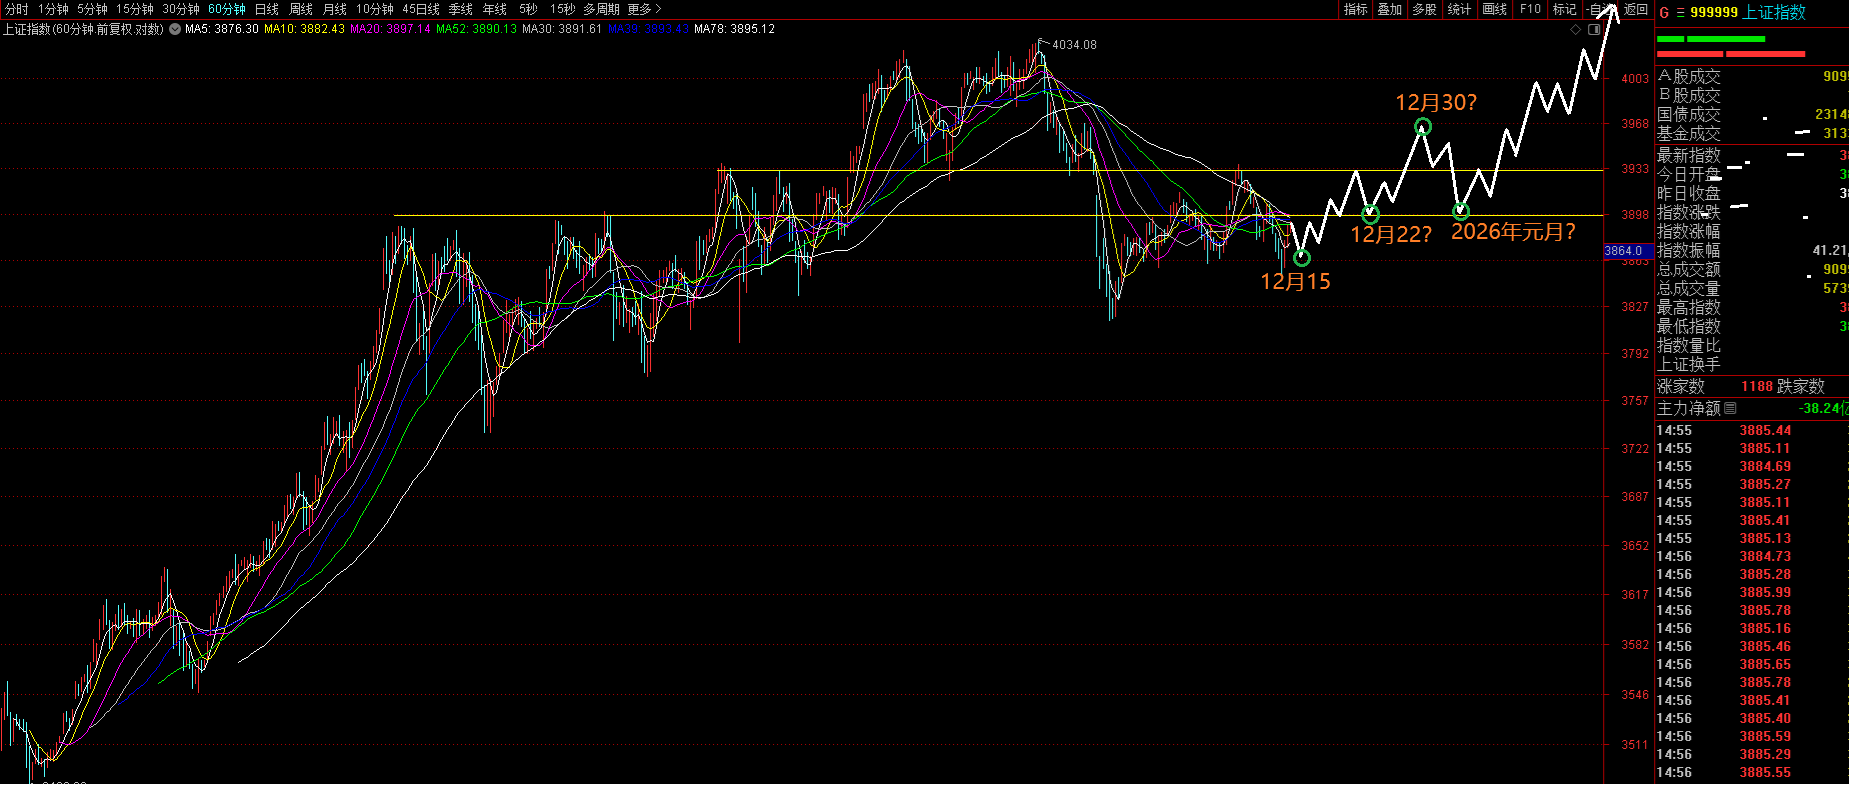Viewport: 1849px width, 796px height.
Task: Open the list icon next to 999999
Action: point(1680,13)
